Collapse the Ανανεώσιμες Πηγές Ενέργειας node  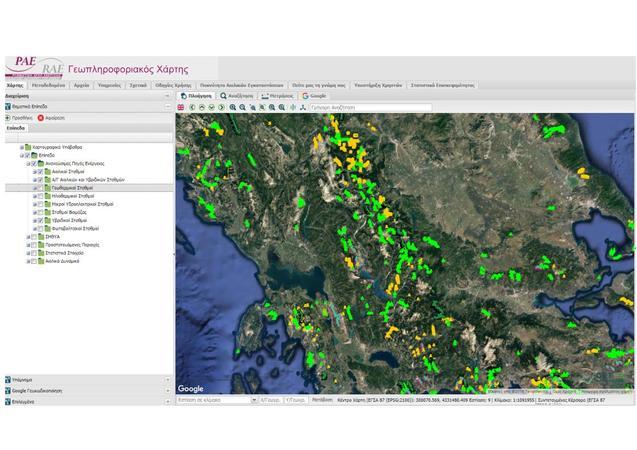(x=28, y=163)
